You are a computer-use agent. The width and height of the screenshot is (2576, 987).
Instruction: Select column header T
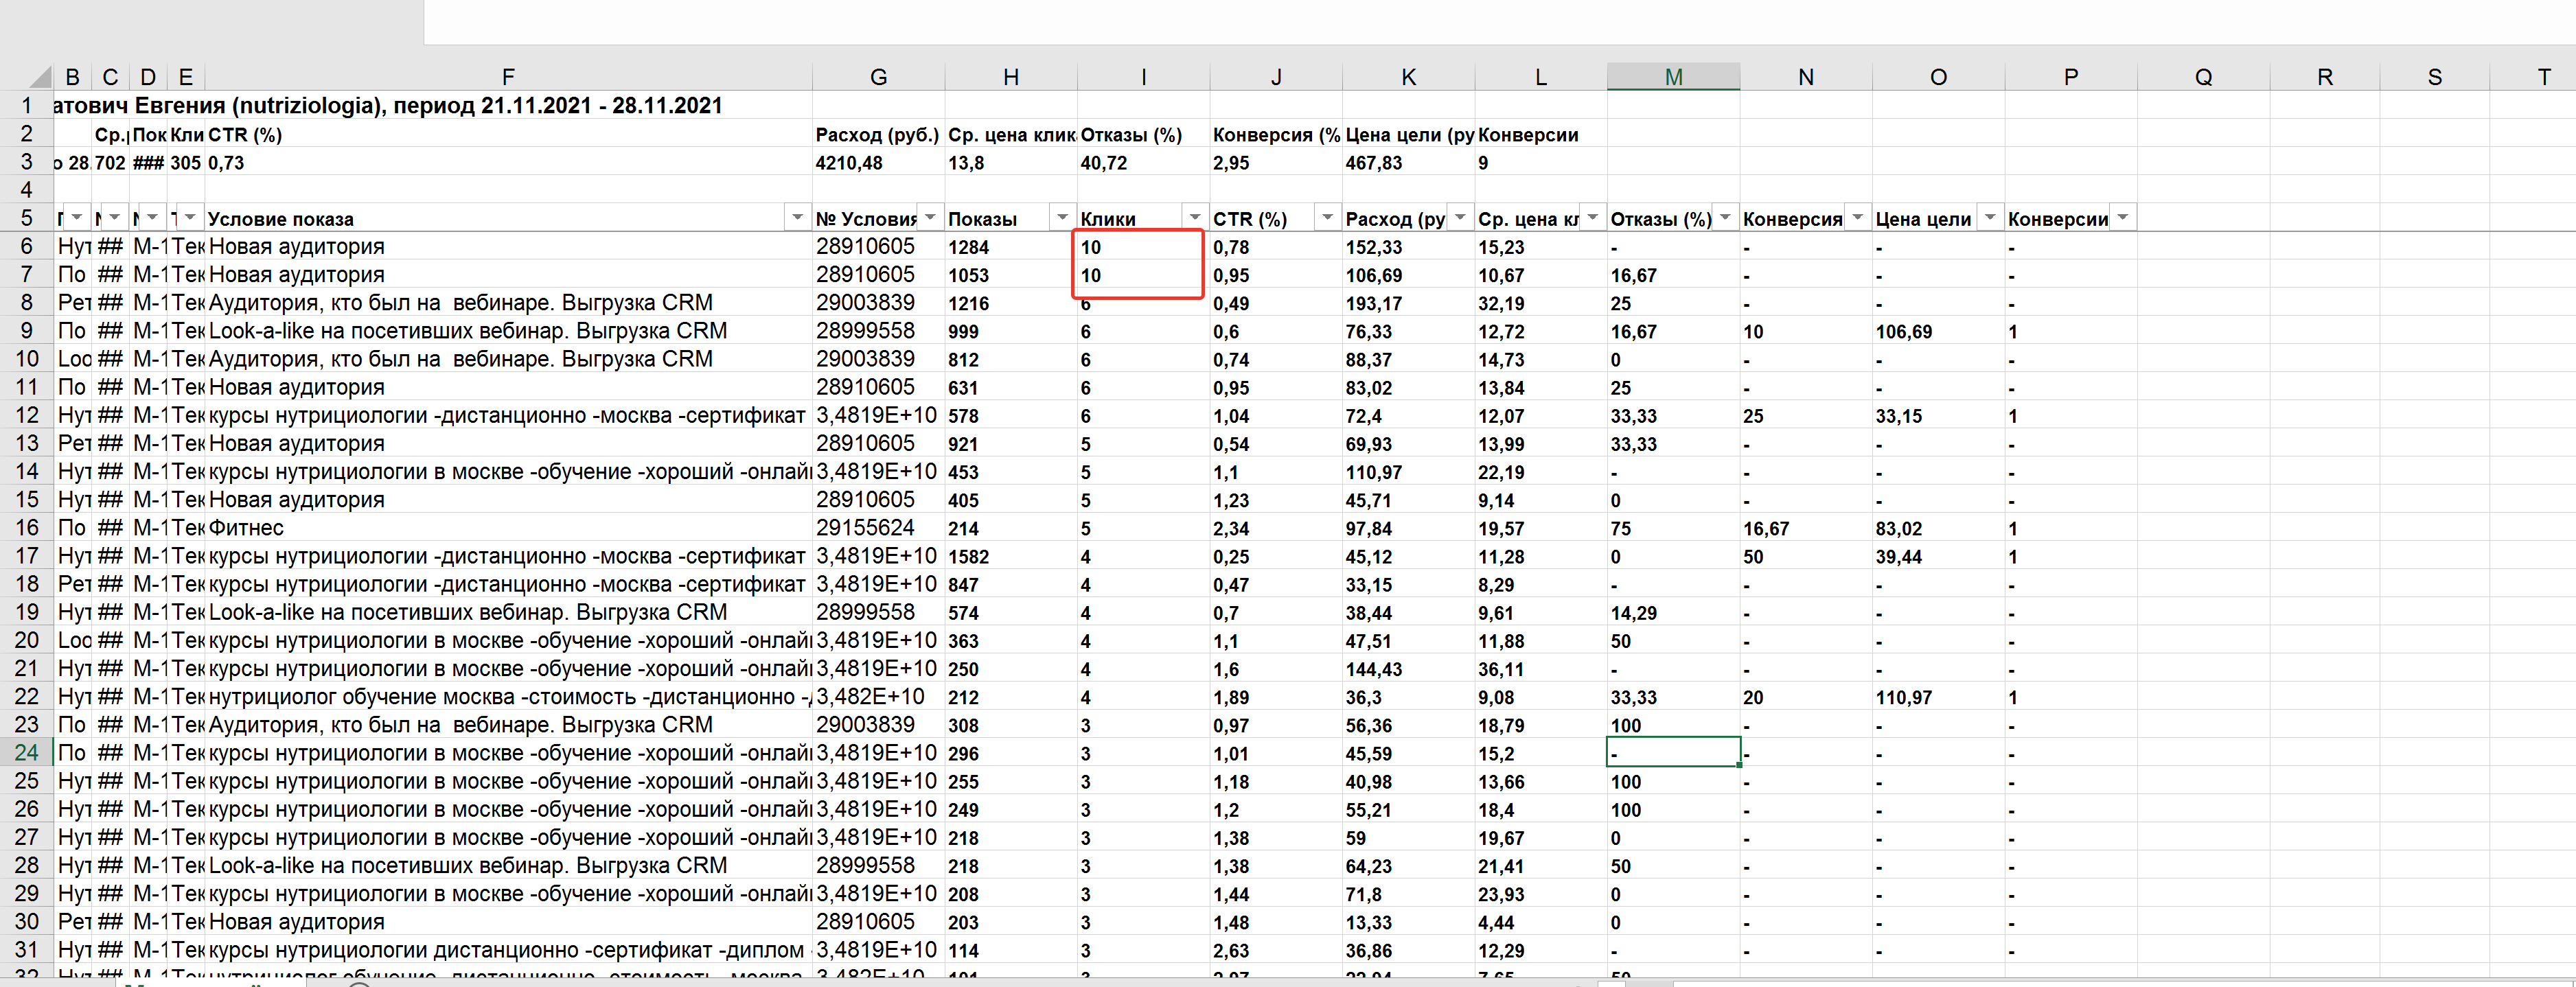pyautogui.click(x=2544, y=77)
